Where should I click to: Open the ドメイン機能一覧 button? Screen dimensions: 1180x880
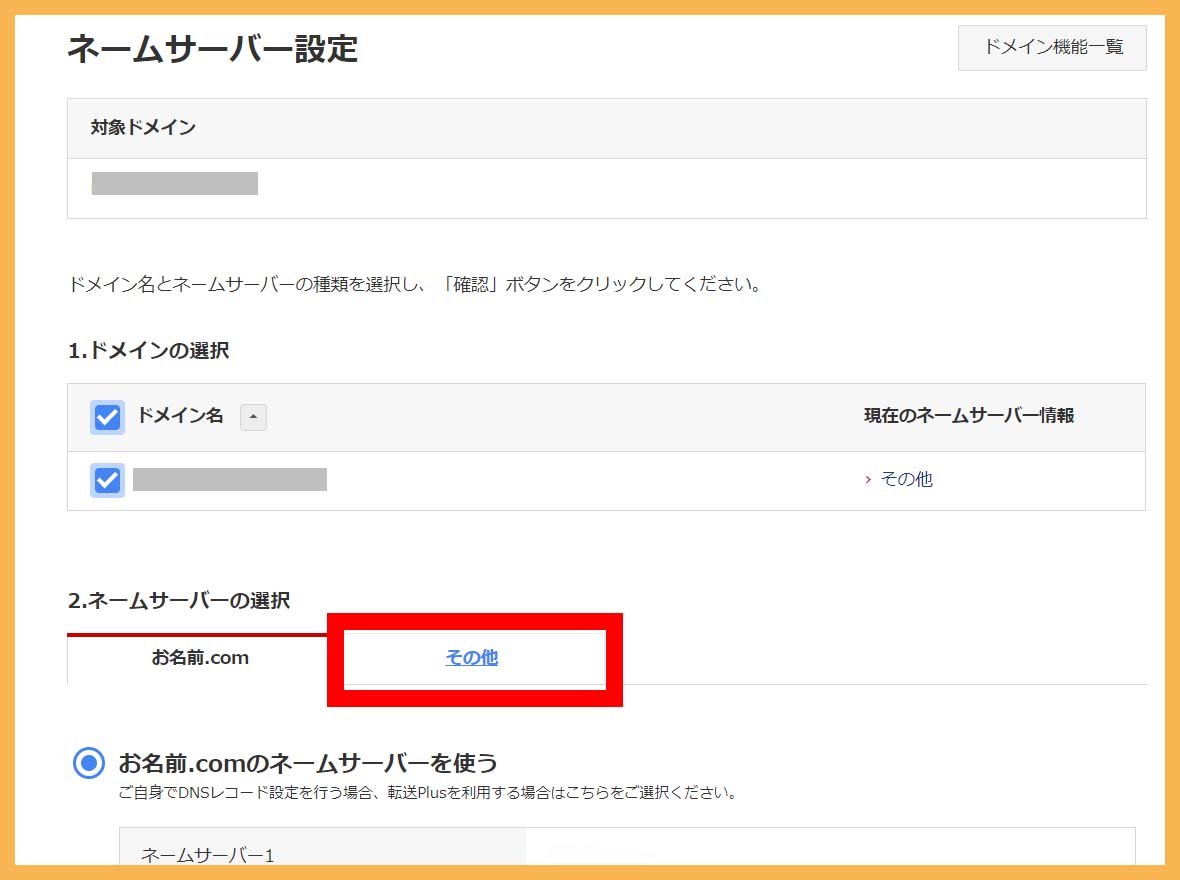(1052, 48)
